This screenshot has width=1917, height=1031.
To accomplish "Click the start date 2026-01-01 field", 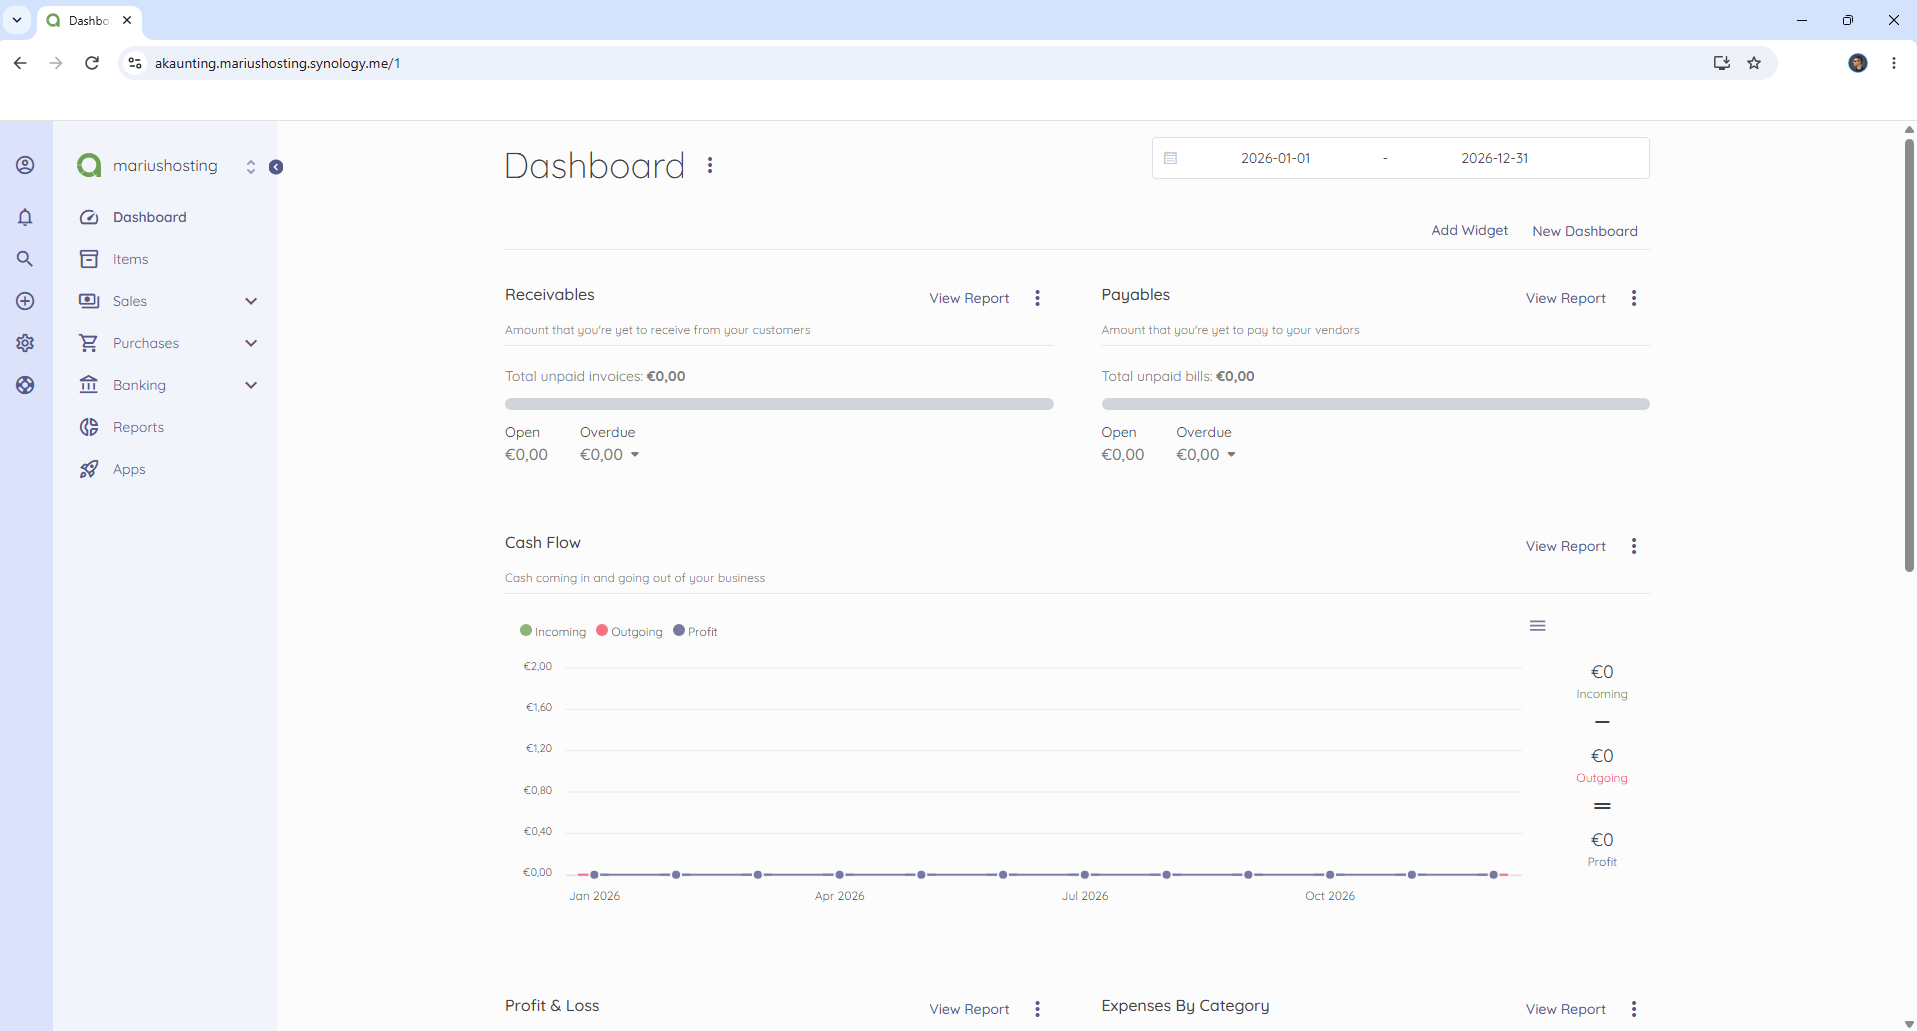I will (1275, 158).
